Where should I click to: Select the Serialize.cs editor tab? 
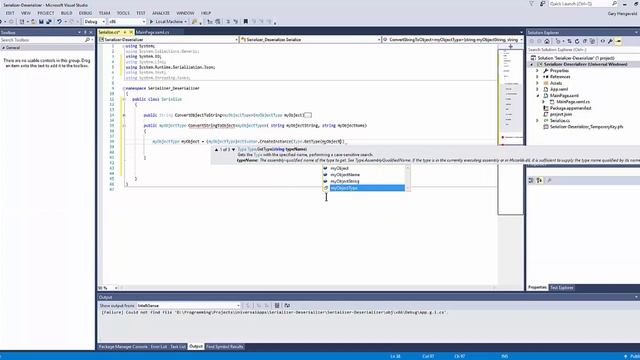click(x=109, y=32)
